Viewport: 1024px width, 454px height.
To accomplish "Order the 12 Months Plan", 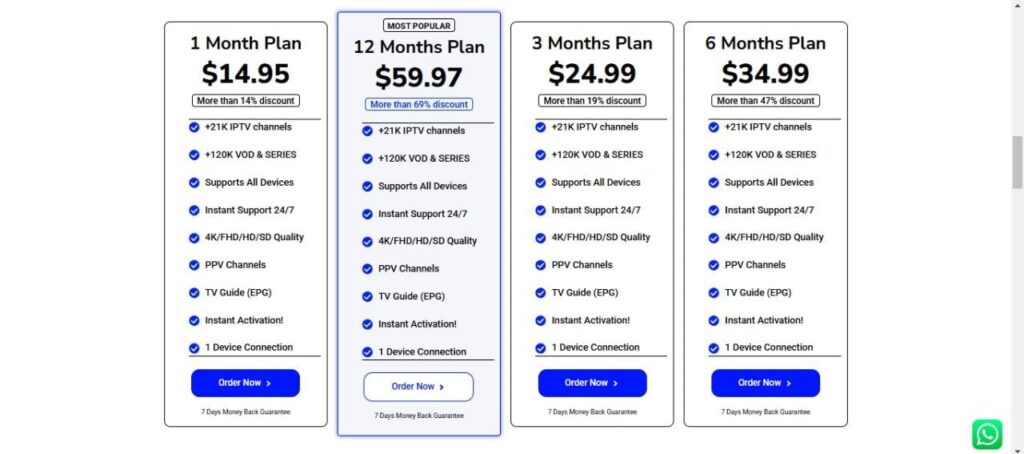I will (418, 387).
